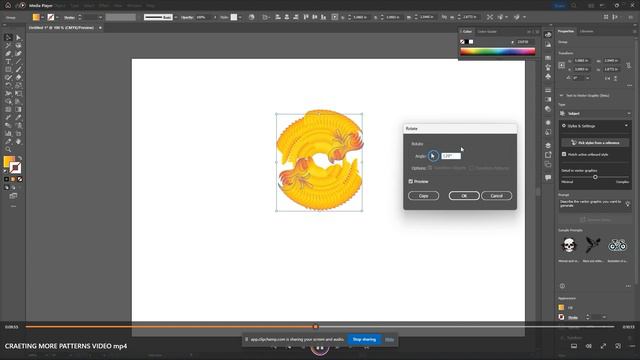Set toolbar paint mode to None
The image size is (640, 360).
20,179
